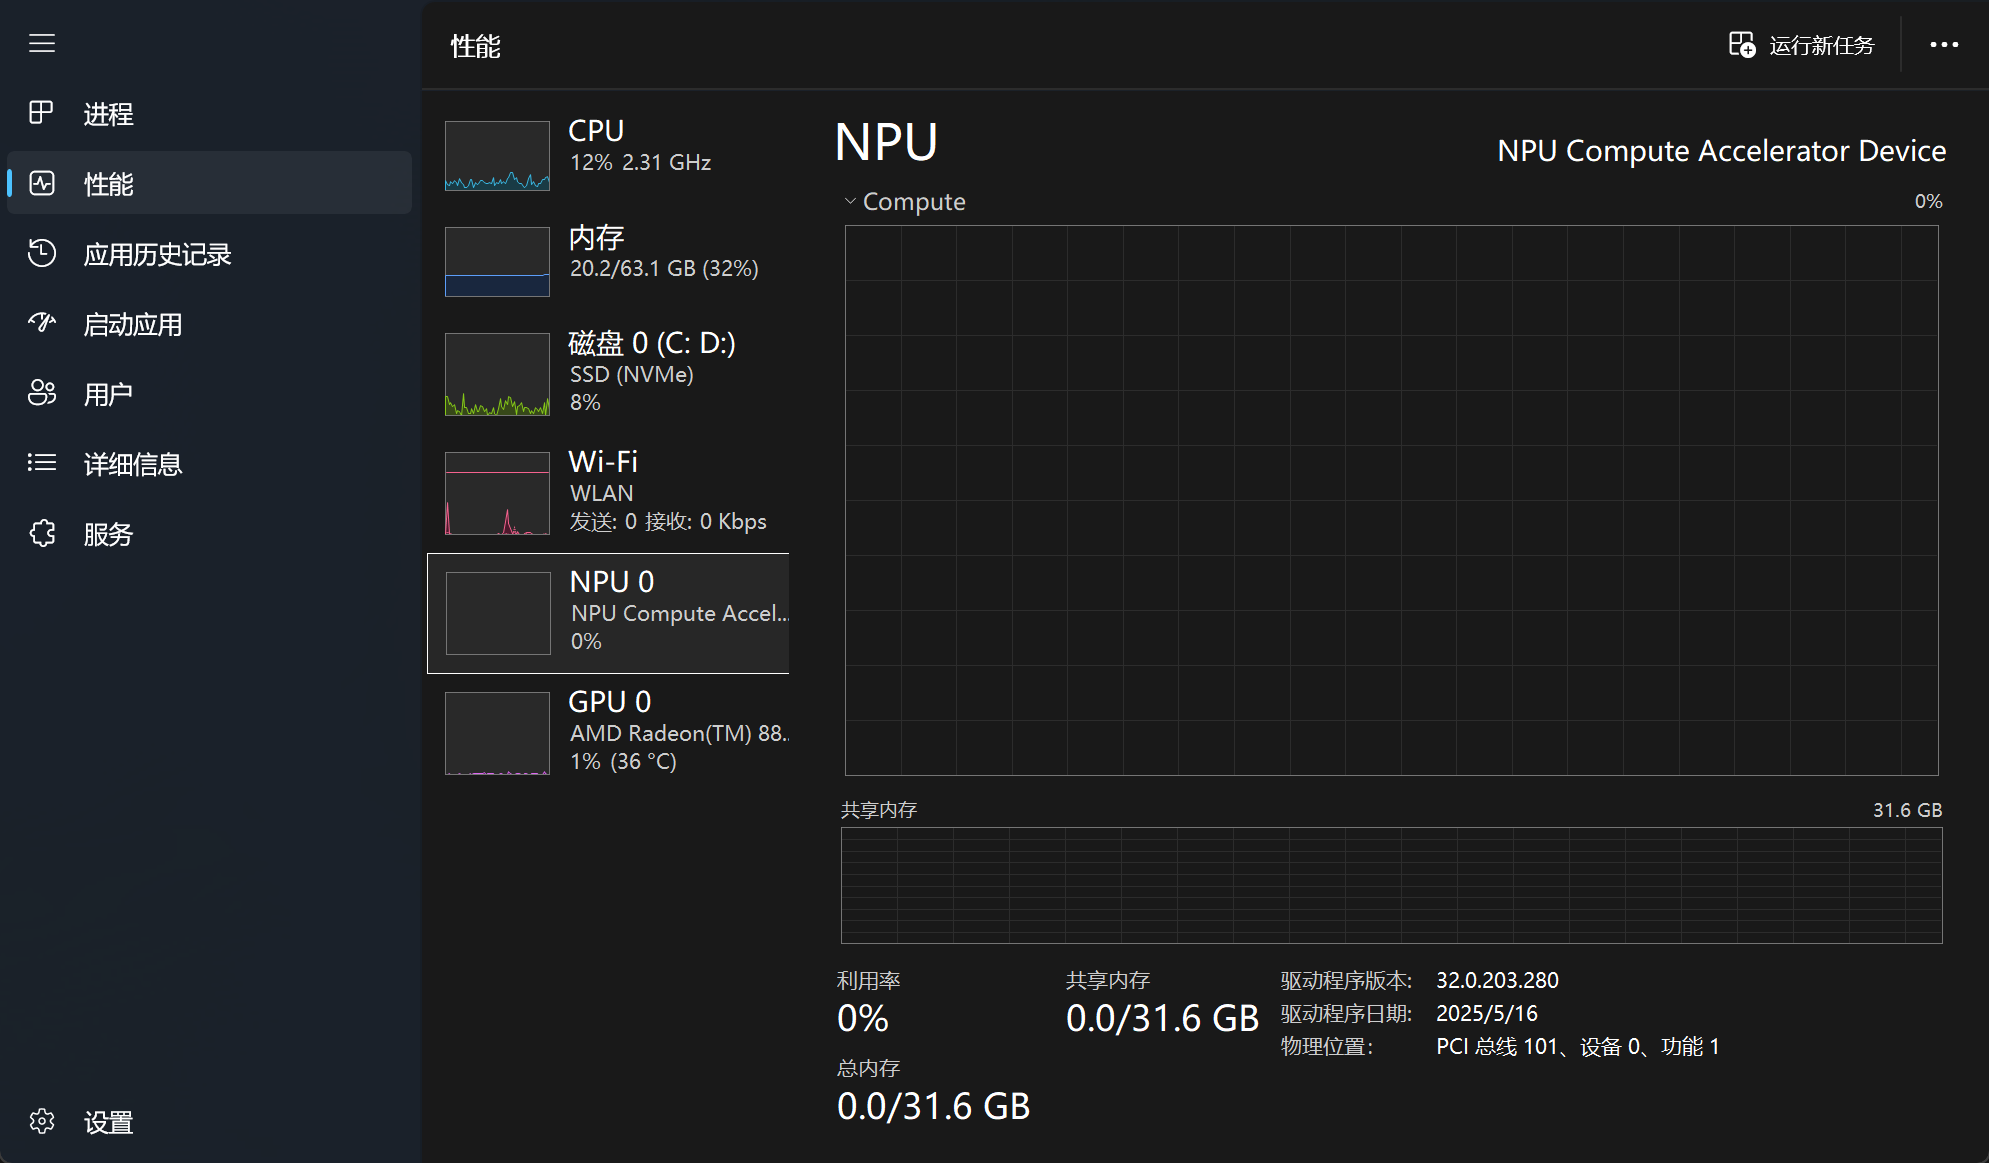Click the NPU Compute usage graph area

pyautogui.click(x=1392, y=500)
